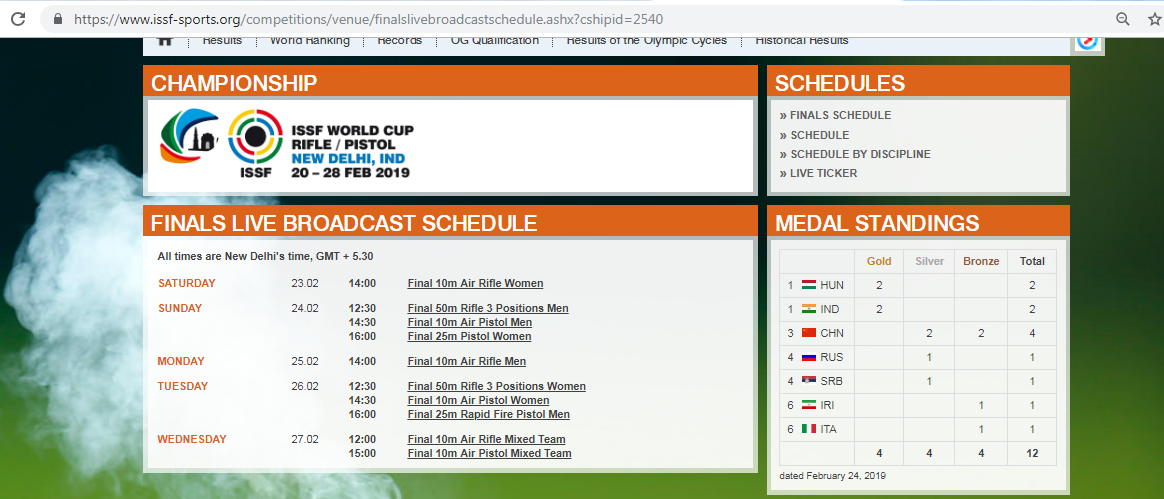1164x499 pixels.
Task: Open Final 25m Rapid Fire Pistol Men
Action: pos(488,414)
